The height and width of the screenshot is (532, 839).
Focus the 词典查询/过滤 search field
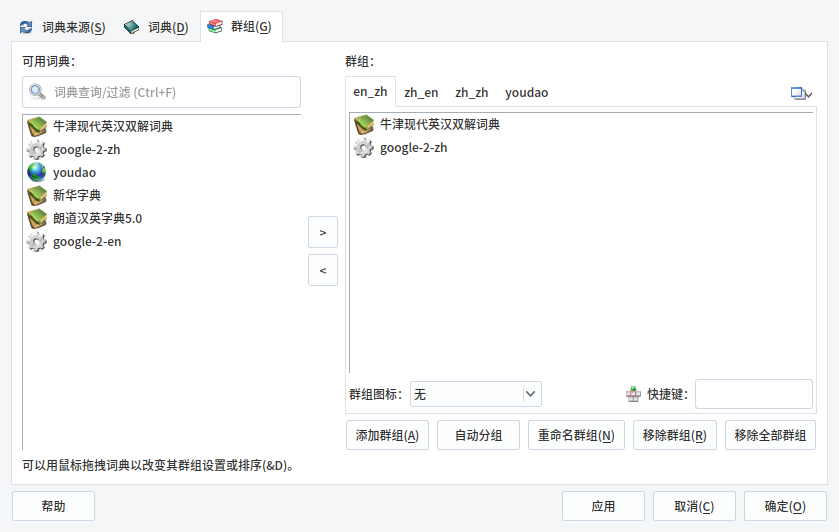coord(162,92)
